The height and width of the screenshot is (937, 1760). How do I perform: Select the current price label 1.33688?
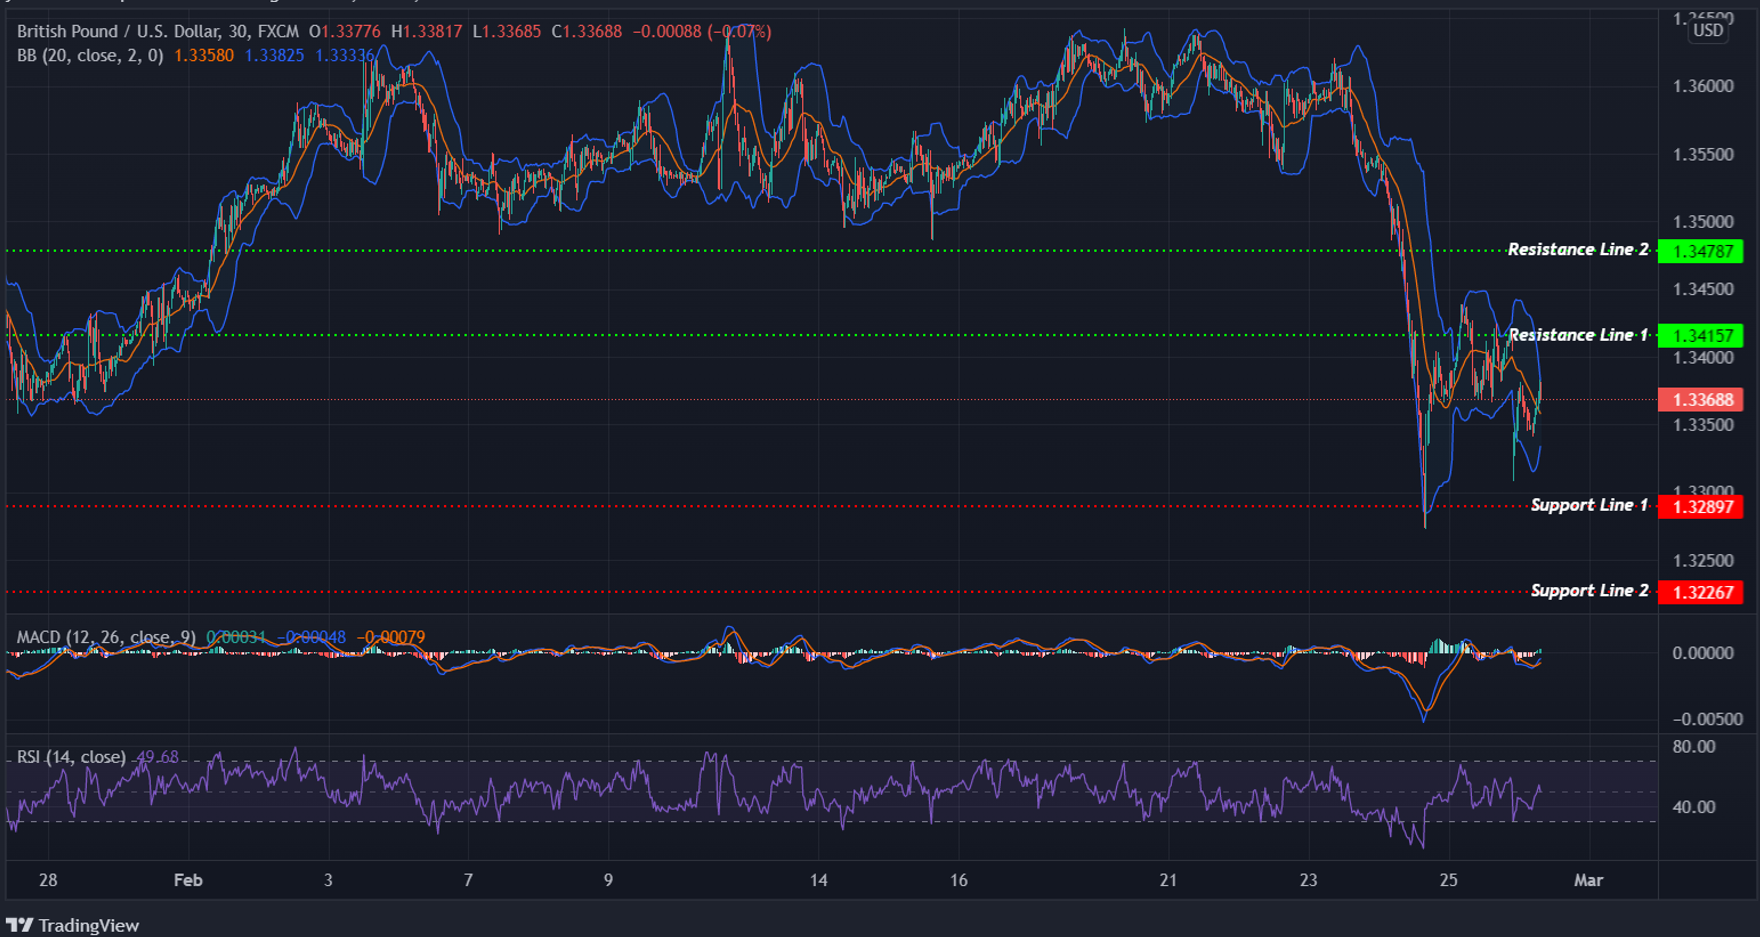tap(1702, 399)
